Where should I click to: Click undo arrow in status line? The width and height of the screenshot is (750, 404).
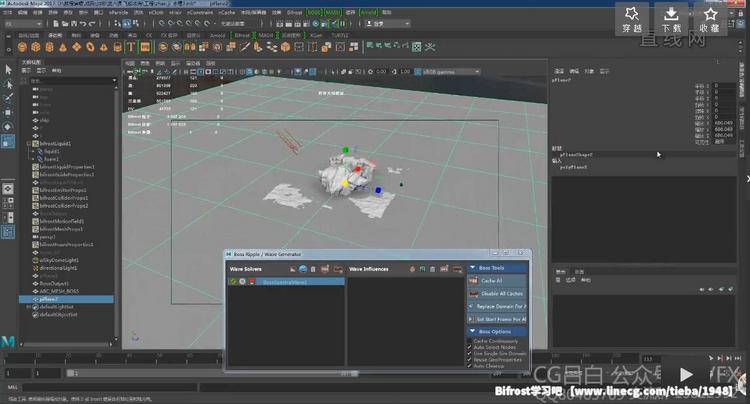[x=83, y=23]
